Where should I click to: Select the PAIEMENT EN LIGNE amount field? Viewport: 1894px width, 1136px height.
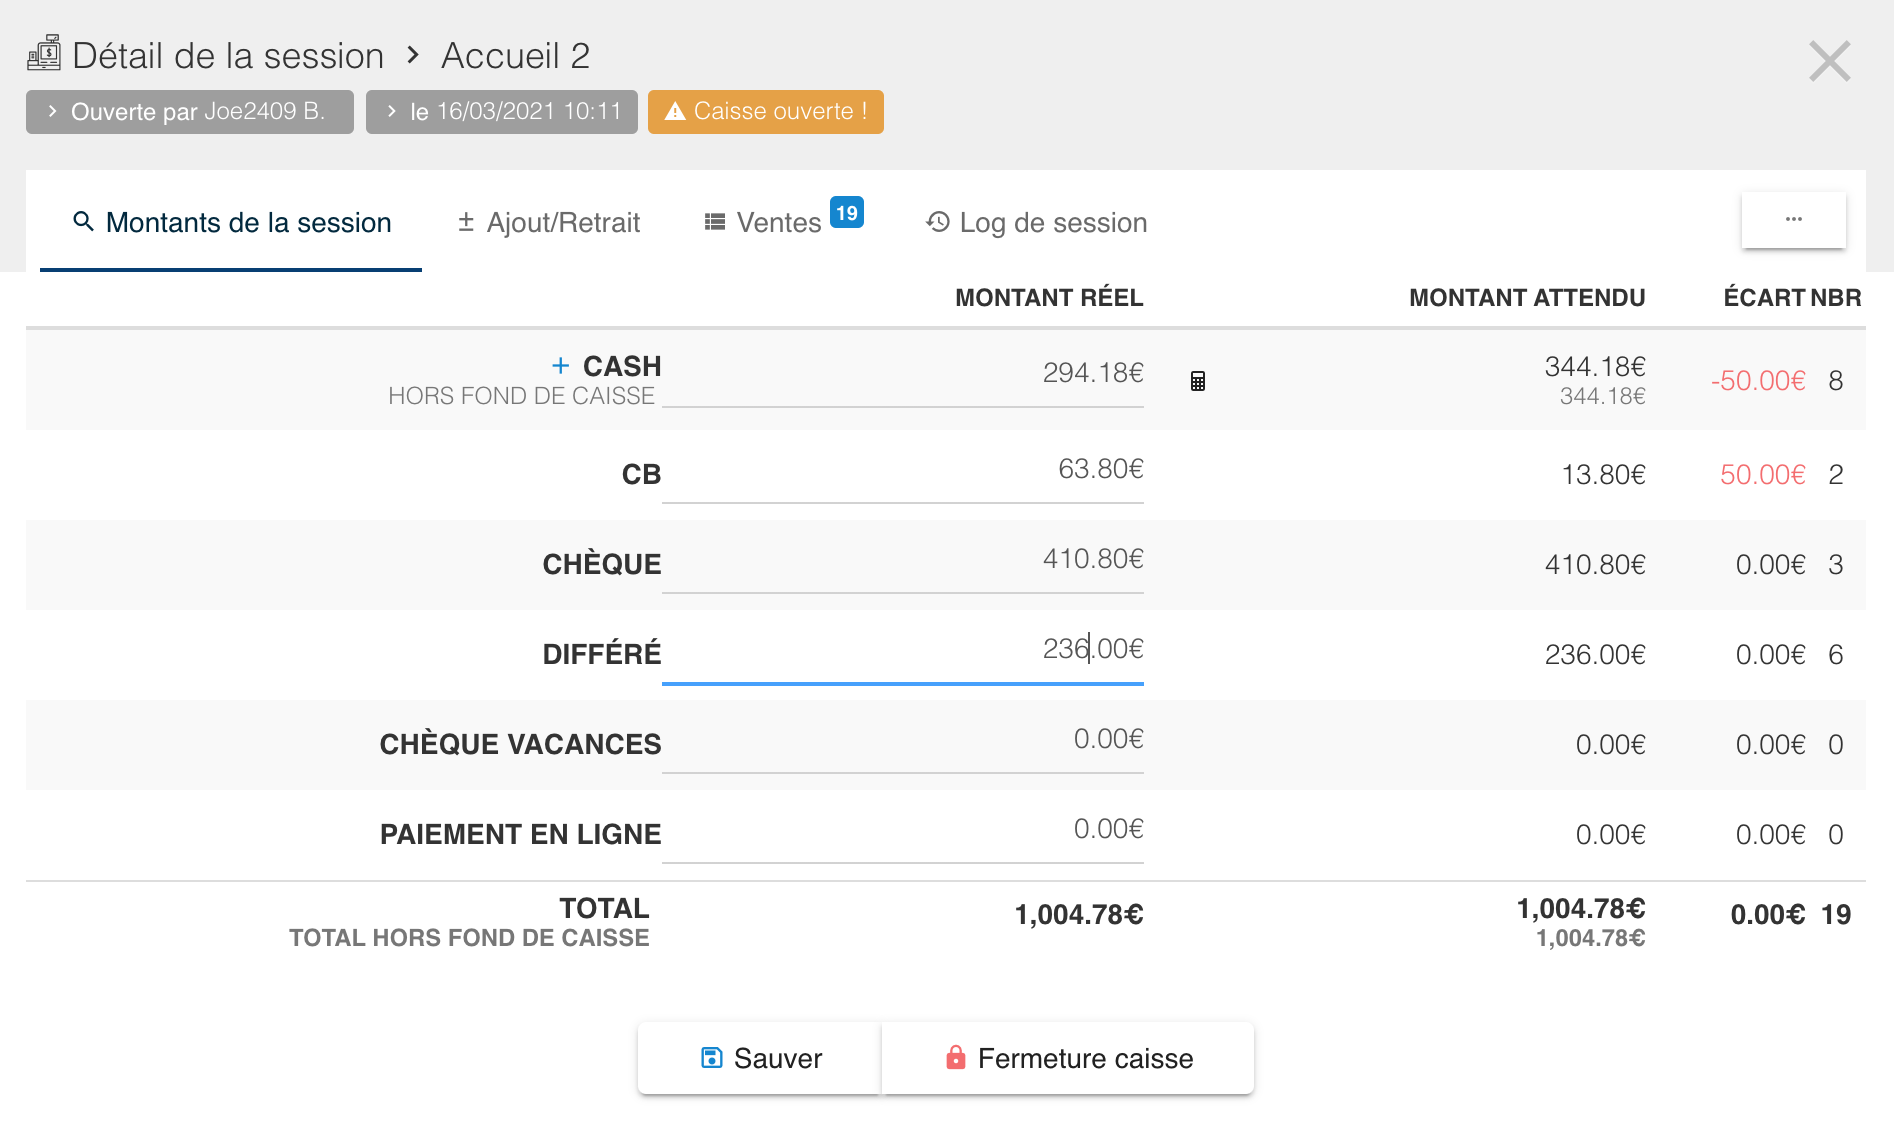point(902,830)
